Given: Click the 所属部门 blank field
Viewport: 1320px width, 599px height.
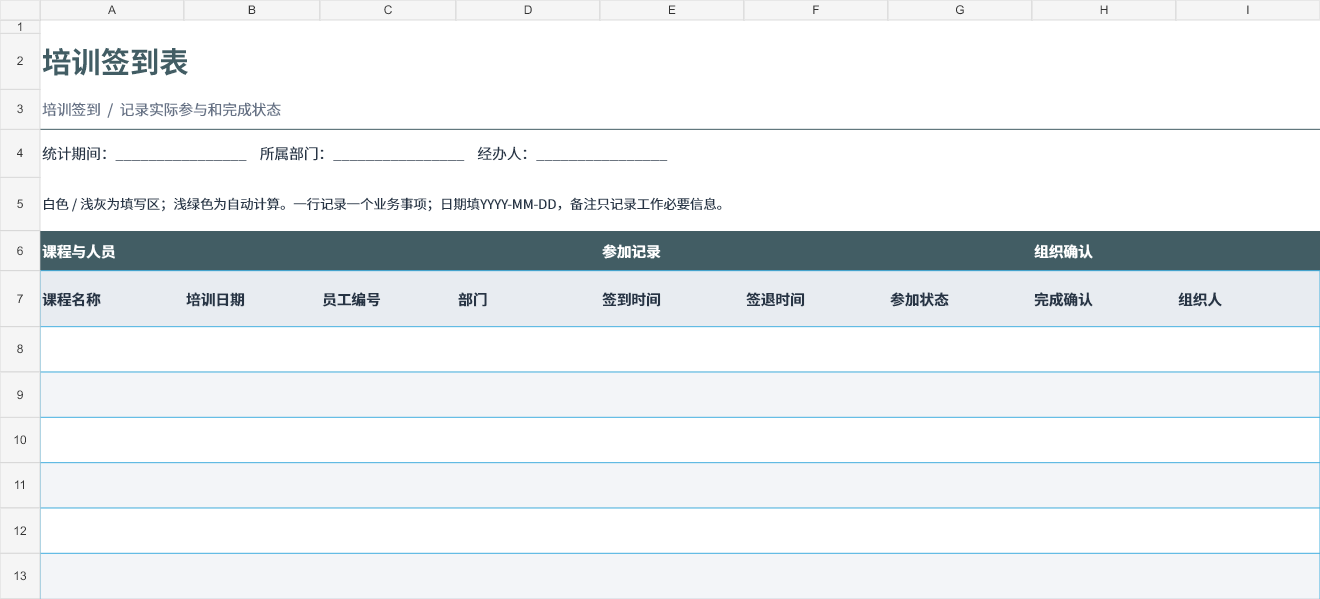Looking at the screenshot, I should point(398,155).
